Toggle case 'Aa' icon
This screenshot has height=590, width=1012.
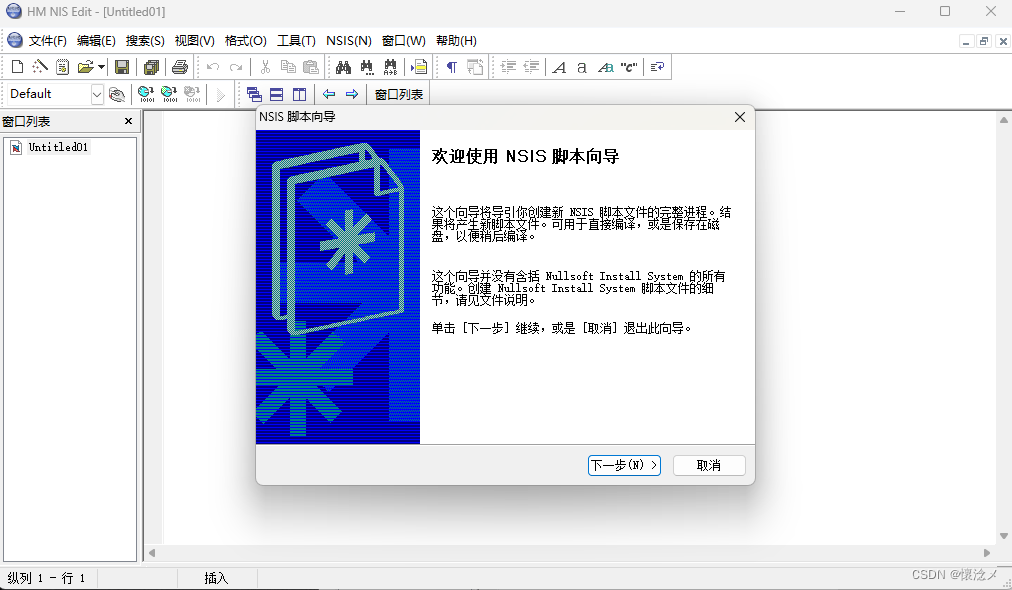pyautogui.click(x=605, y=66)
